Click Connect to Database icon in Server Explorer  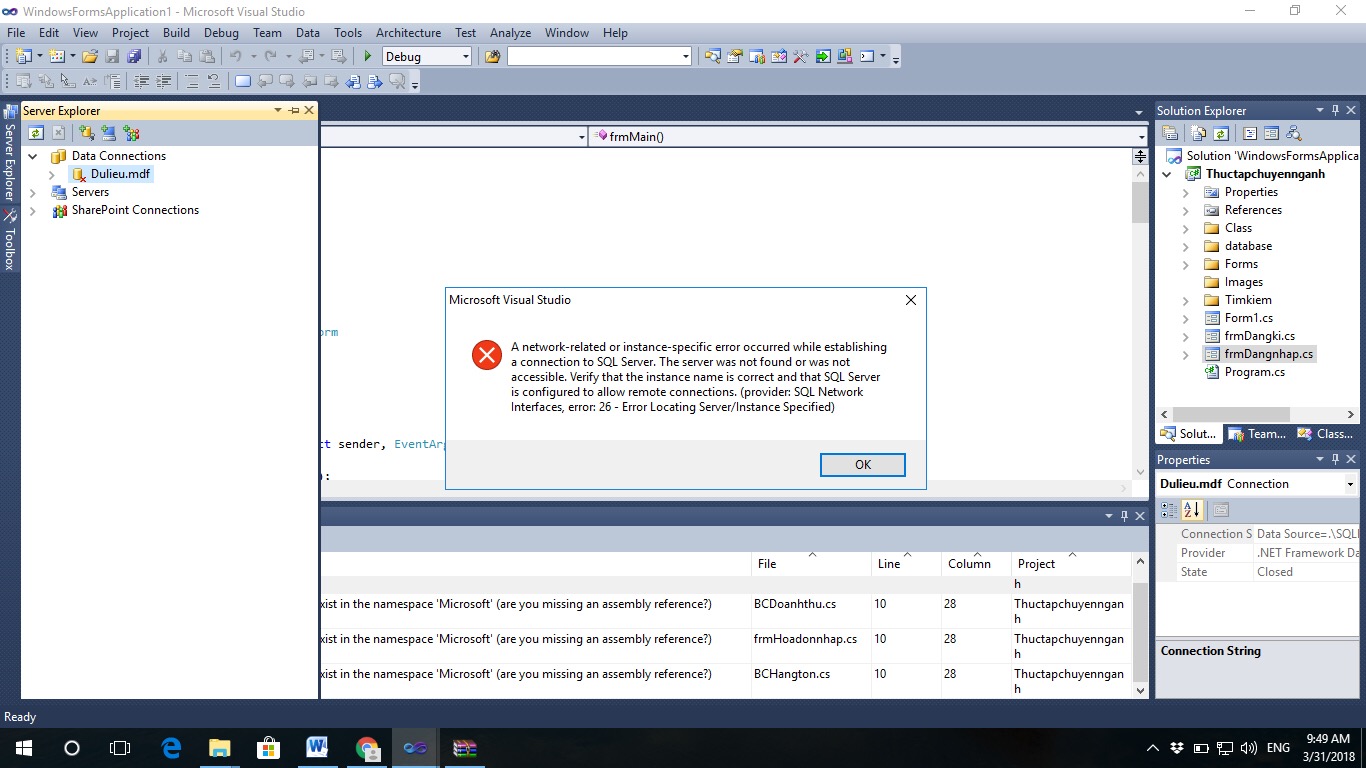(87, 132)
